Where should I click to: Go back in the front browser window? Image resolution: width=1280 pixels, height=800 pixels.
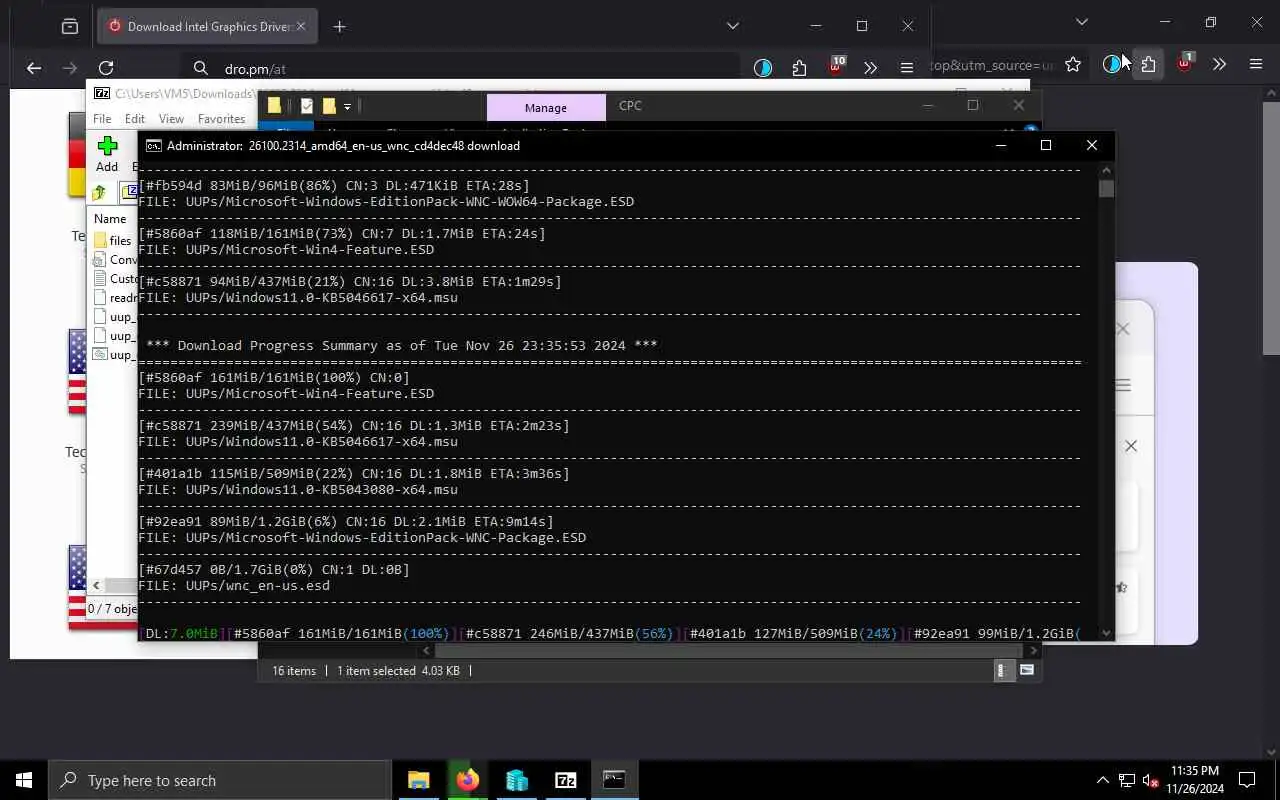[x=34, y=68]
